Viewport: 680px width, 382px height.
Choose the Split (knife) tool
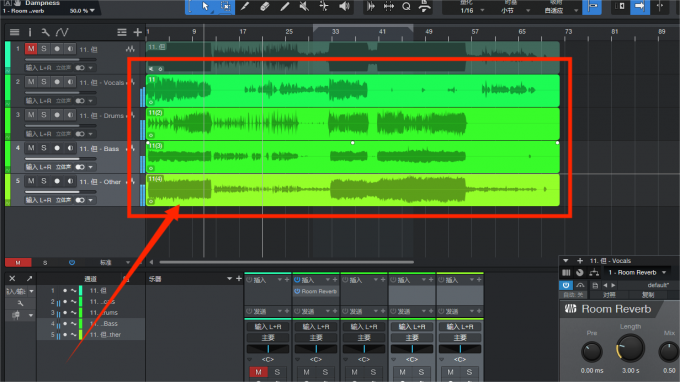[x=245, y=7]
